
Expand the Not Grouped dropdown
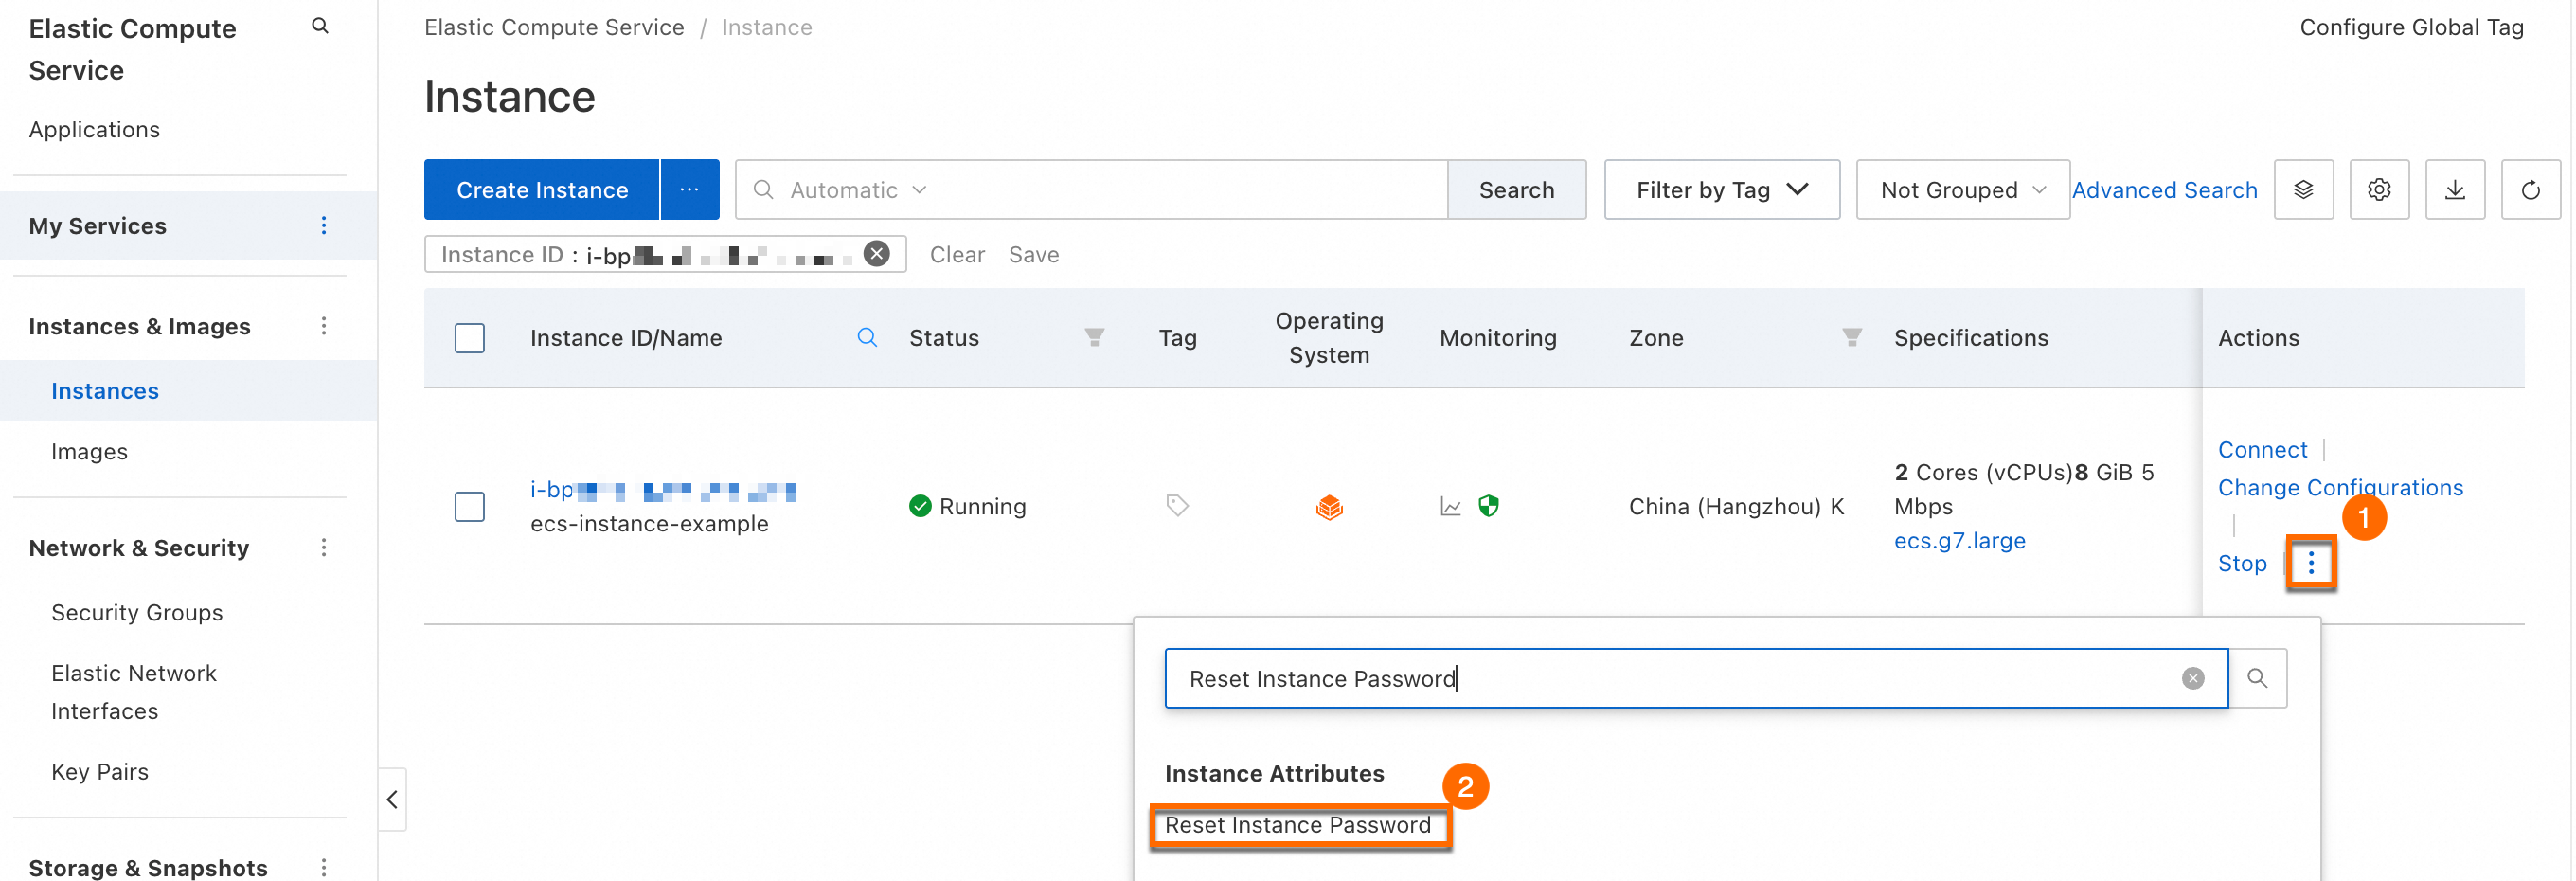pos(1962,190)
